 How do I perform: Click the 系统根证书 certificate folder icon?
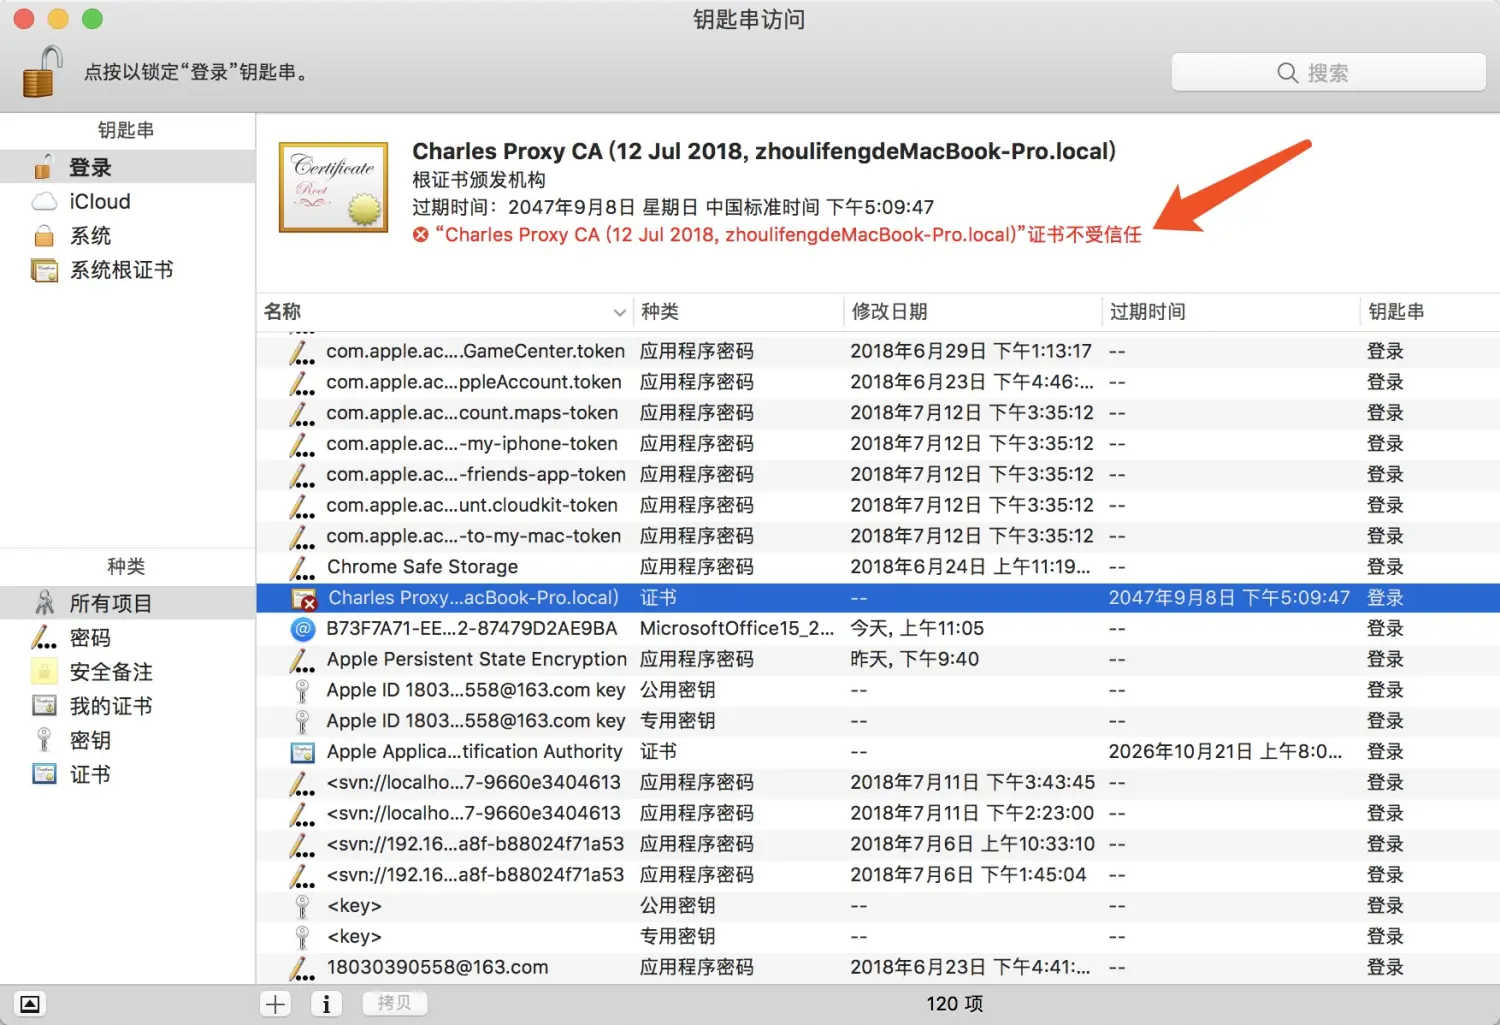click(44, 270)
